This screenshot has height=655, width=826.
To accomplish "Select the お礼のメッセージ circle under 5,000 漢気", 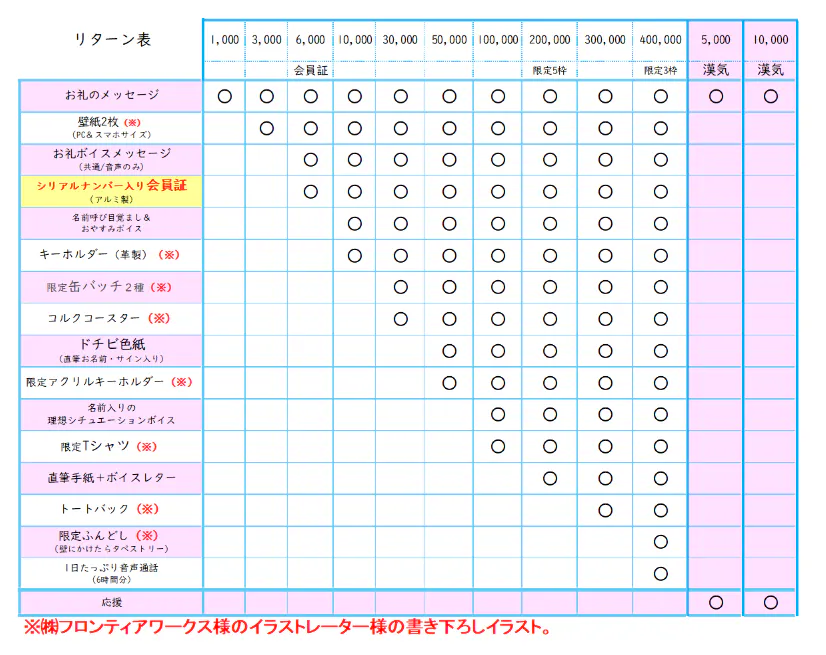I will click(715, 96).
